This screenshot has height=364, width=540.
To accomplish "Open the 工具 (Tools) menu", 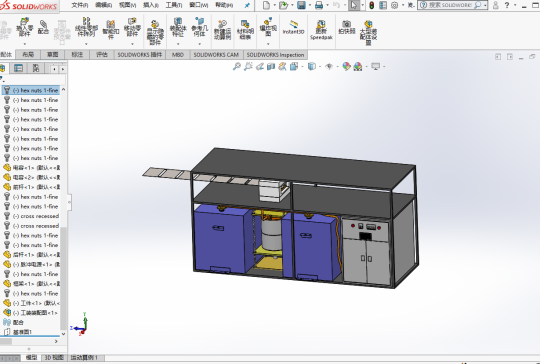I will (174, 5).
